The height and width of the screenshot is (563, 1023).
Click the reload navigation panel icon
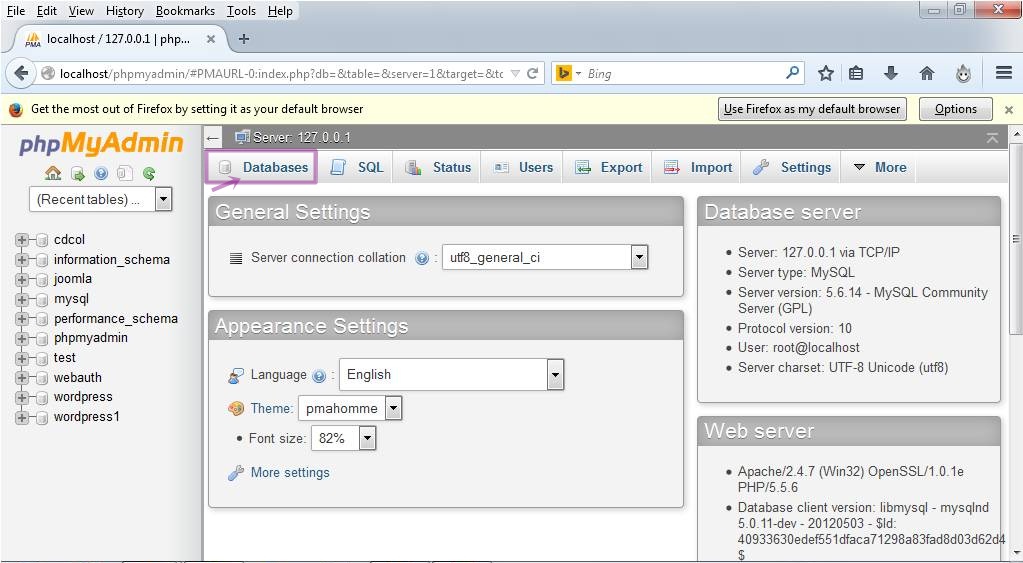click(x=149, y=173)
